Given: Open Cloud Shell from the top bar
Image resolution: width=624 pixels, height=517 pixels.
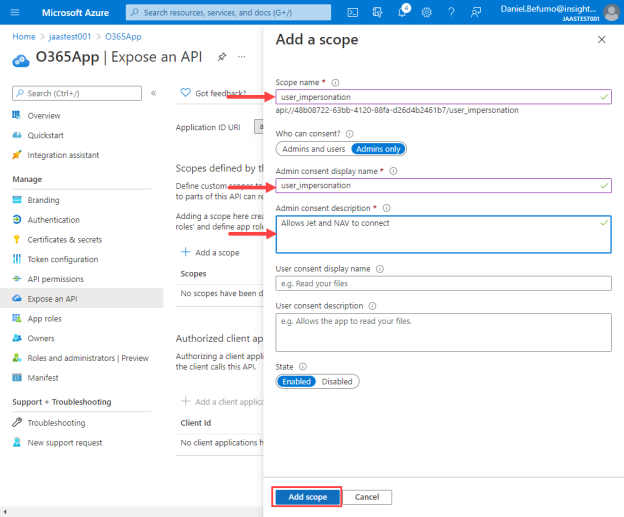Looking at the screenshot, I should tap(353, 13).
